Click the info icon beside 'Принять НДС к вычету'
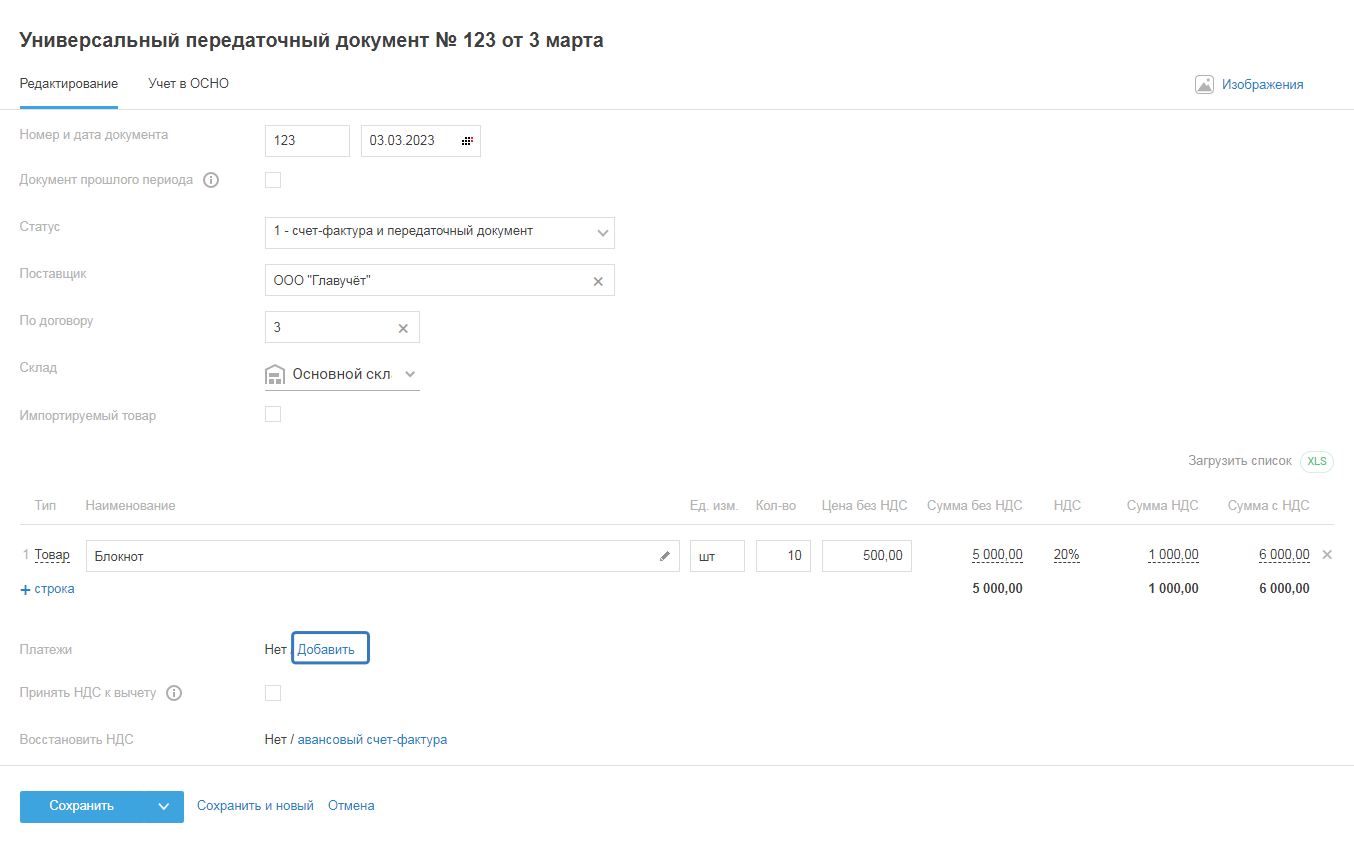This screenshot has height=844, width=1354. [174, 693]
